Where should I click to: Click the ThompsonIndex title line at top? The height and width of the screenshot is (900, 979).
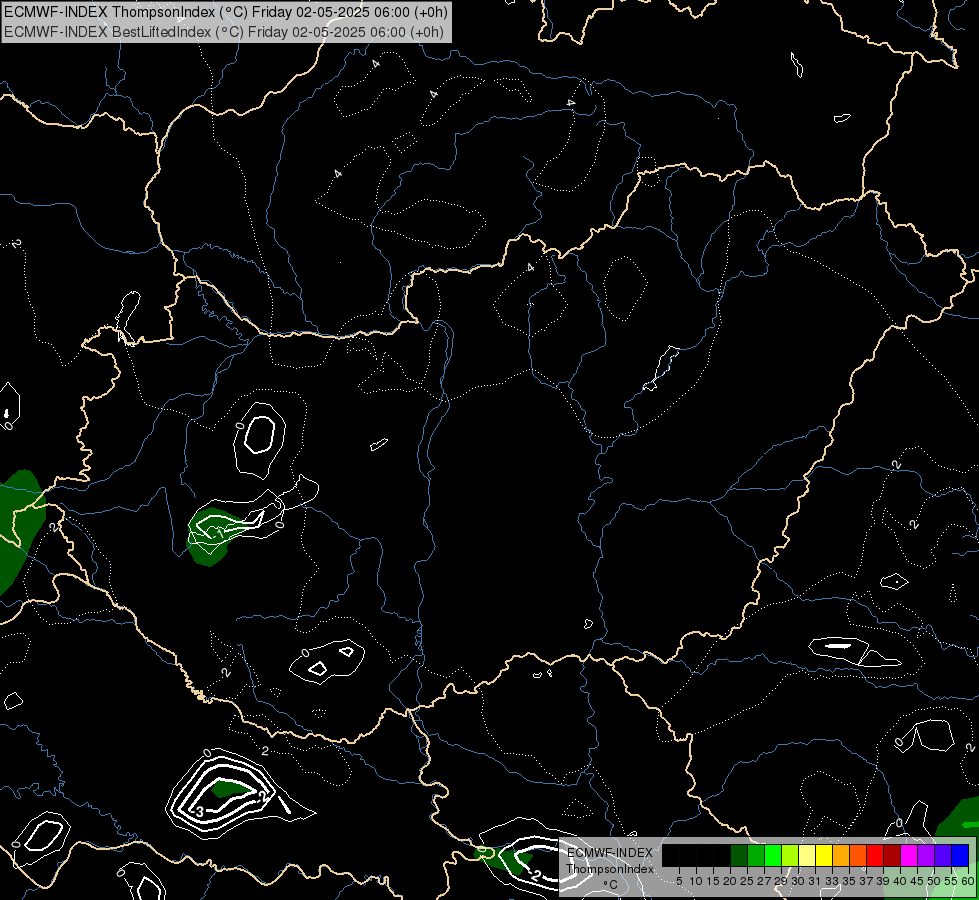pyautogui.click(x=225, y=11)
